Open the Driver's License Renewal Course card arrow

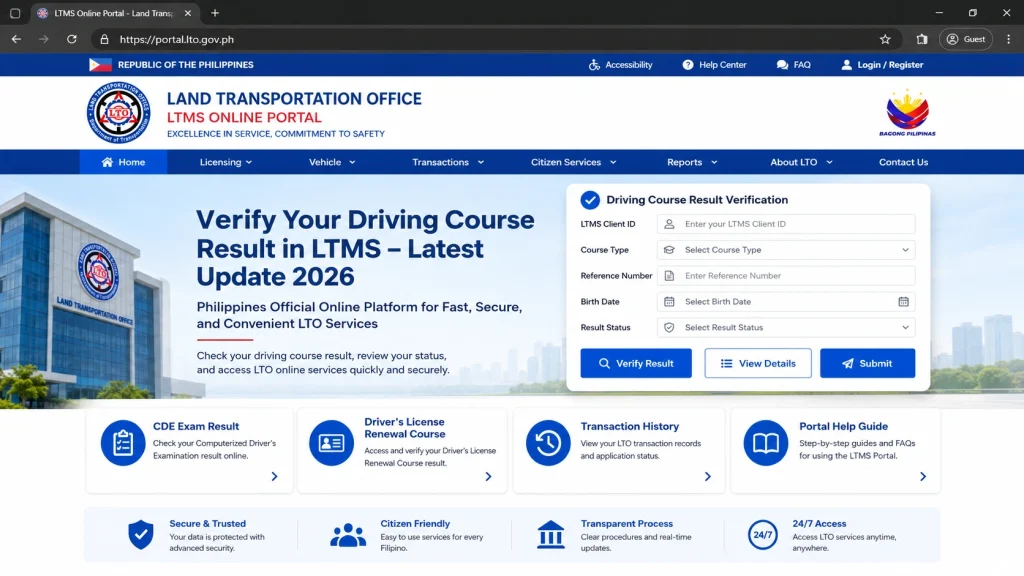(x=488, y=477)
